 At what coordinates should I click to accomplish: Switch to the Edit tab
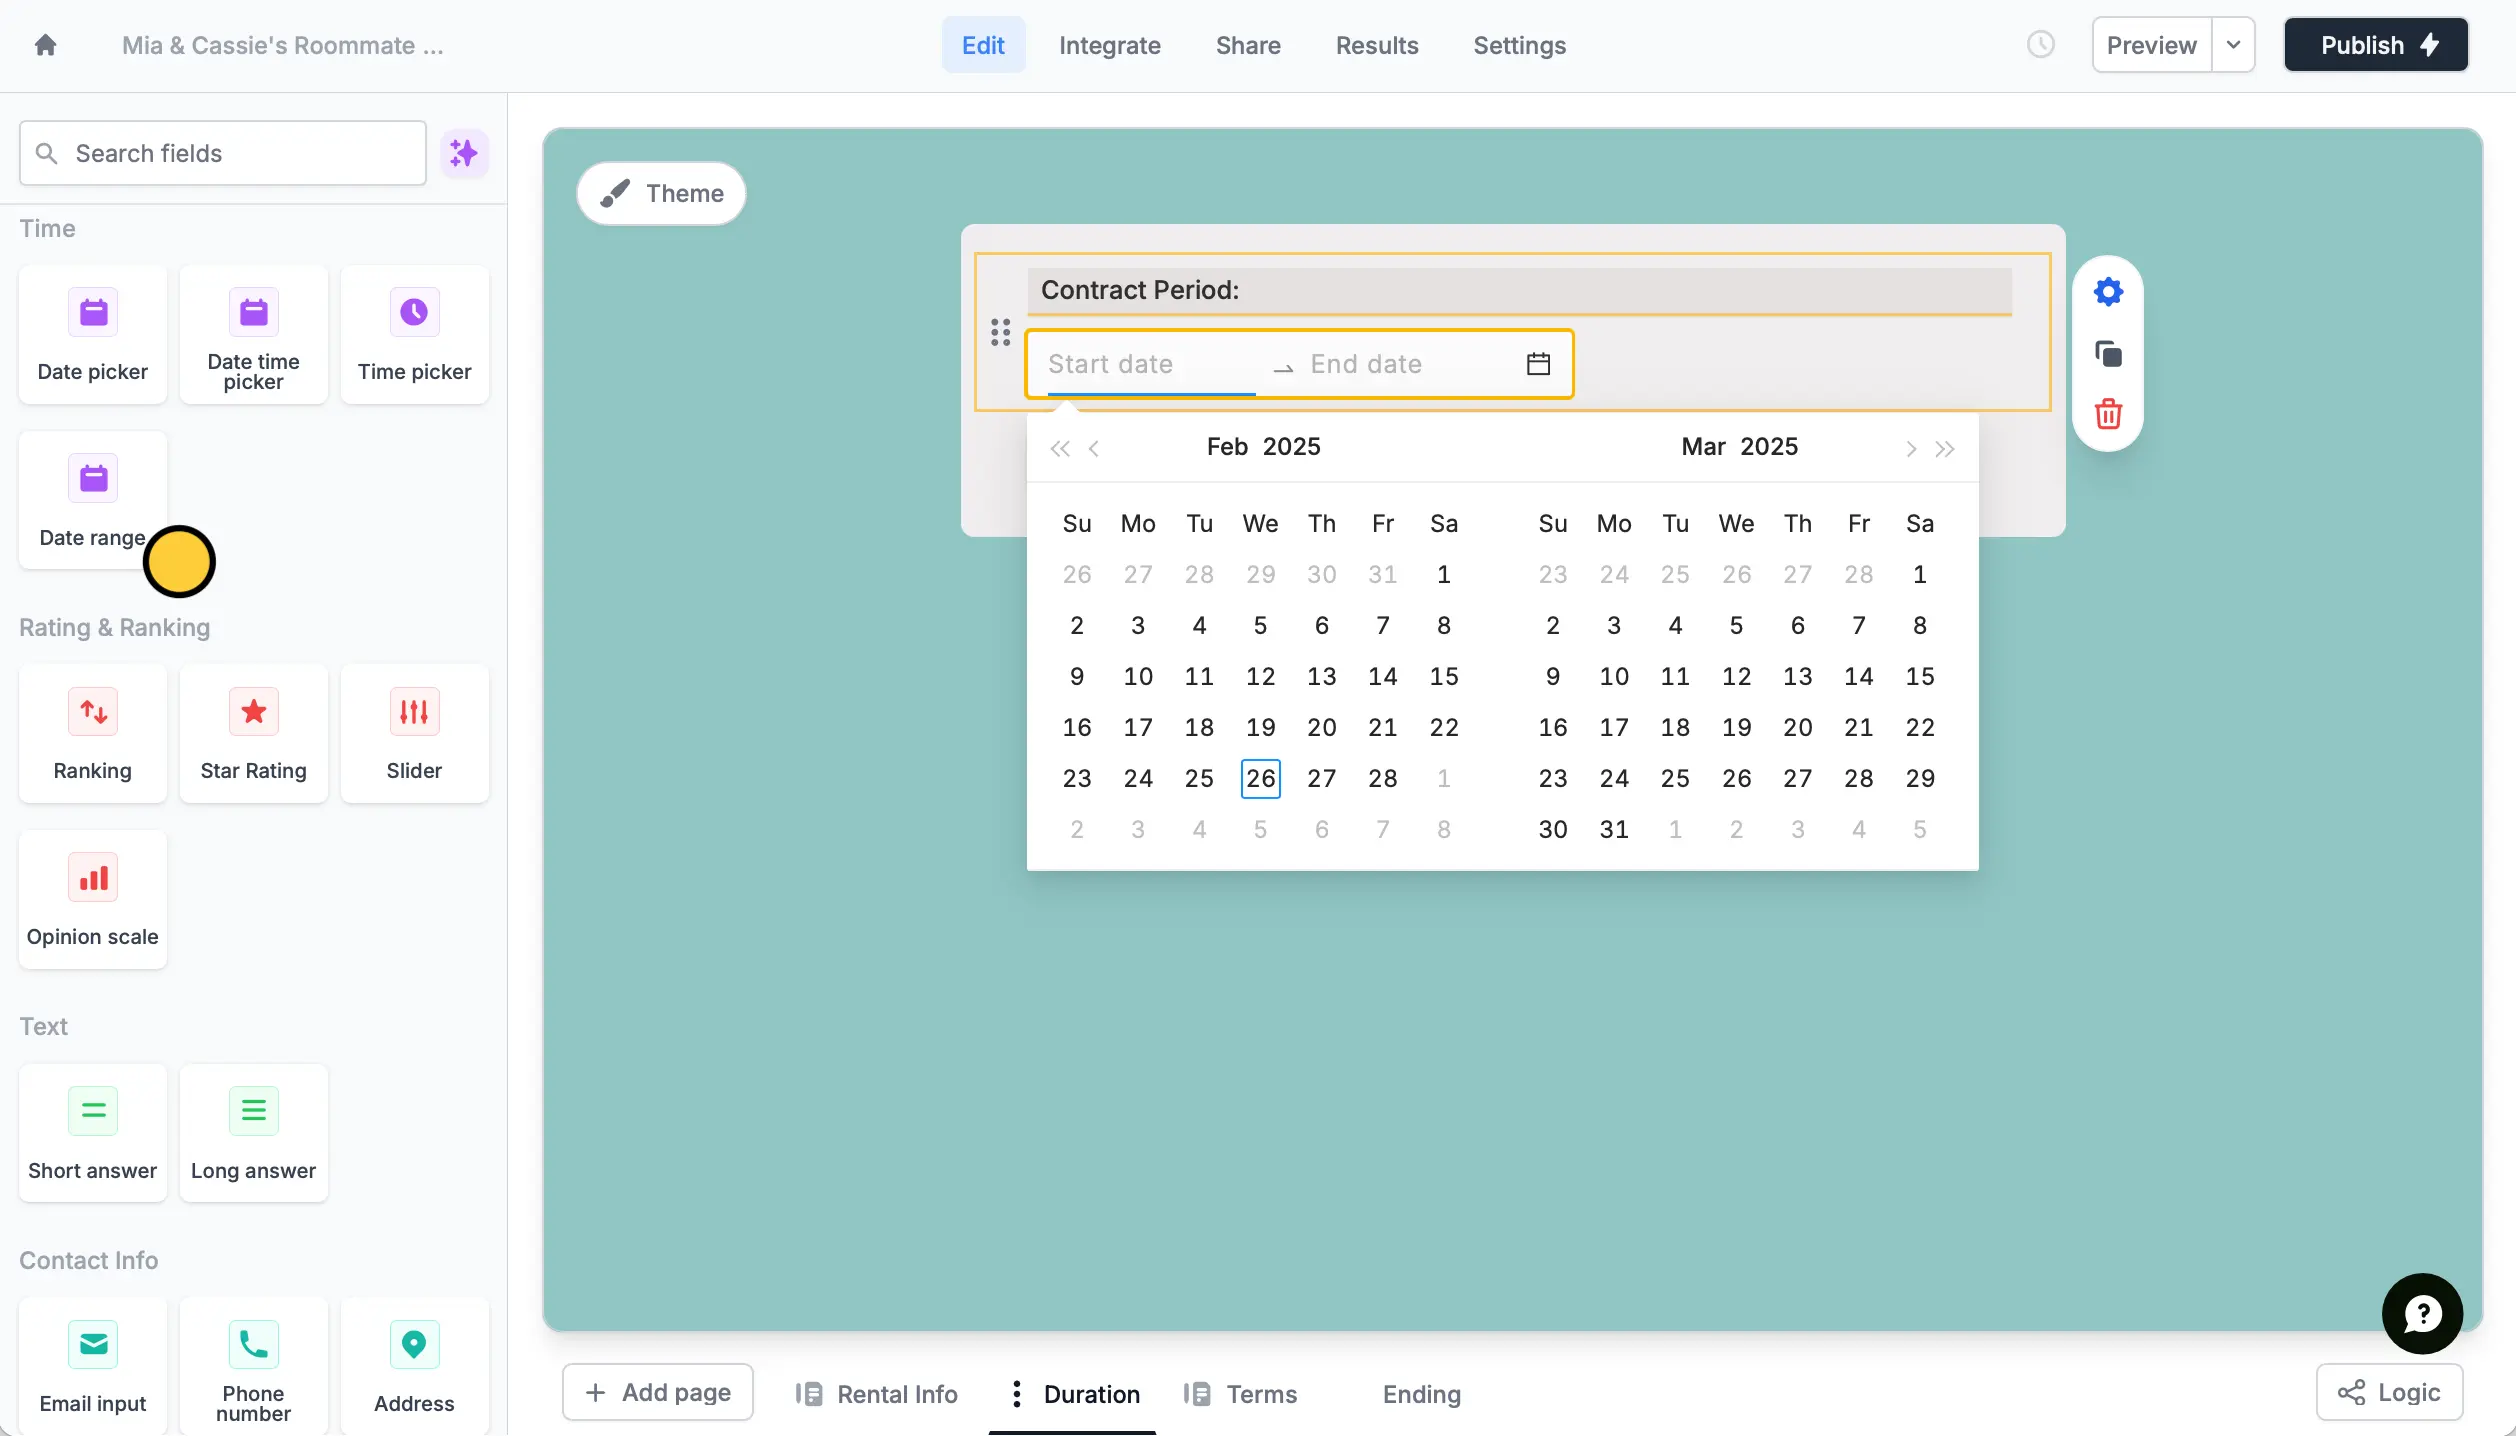[x=983, y=45]
